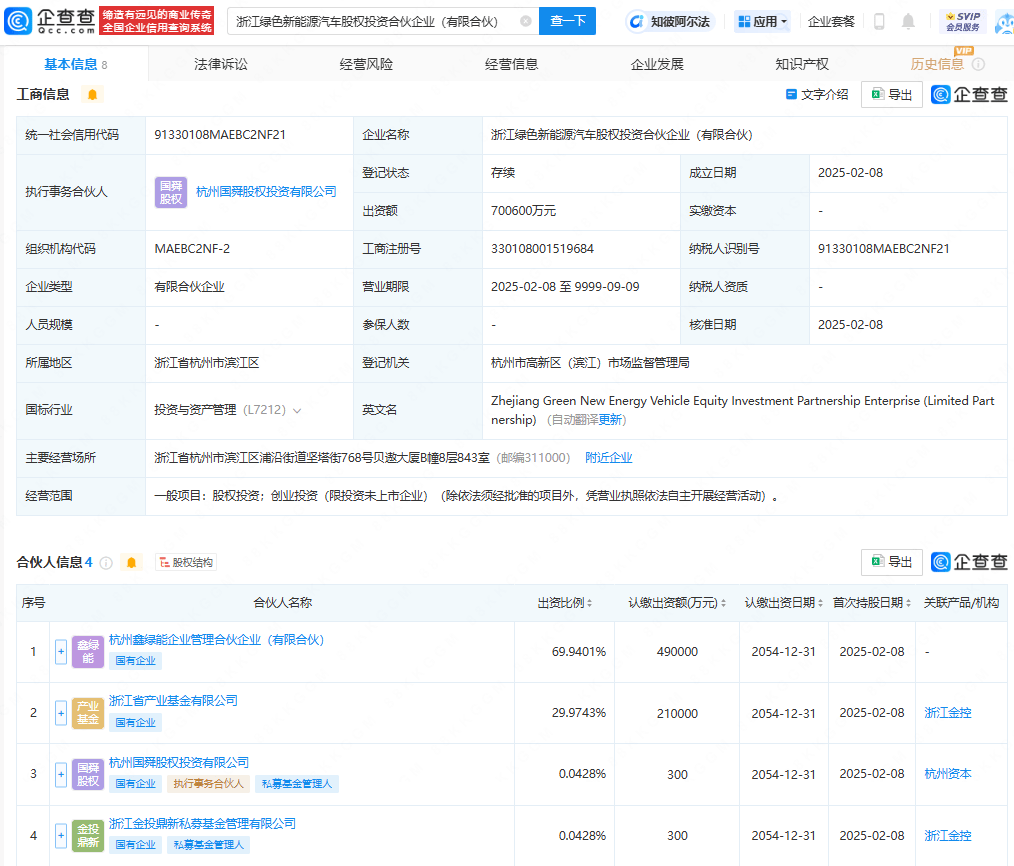Click the 登记机关 value 杭州市高新区(滨江)市场监督管理局
This screenshot has width=1014, height=866.
[590, 363]
